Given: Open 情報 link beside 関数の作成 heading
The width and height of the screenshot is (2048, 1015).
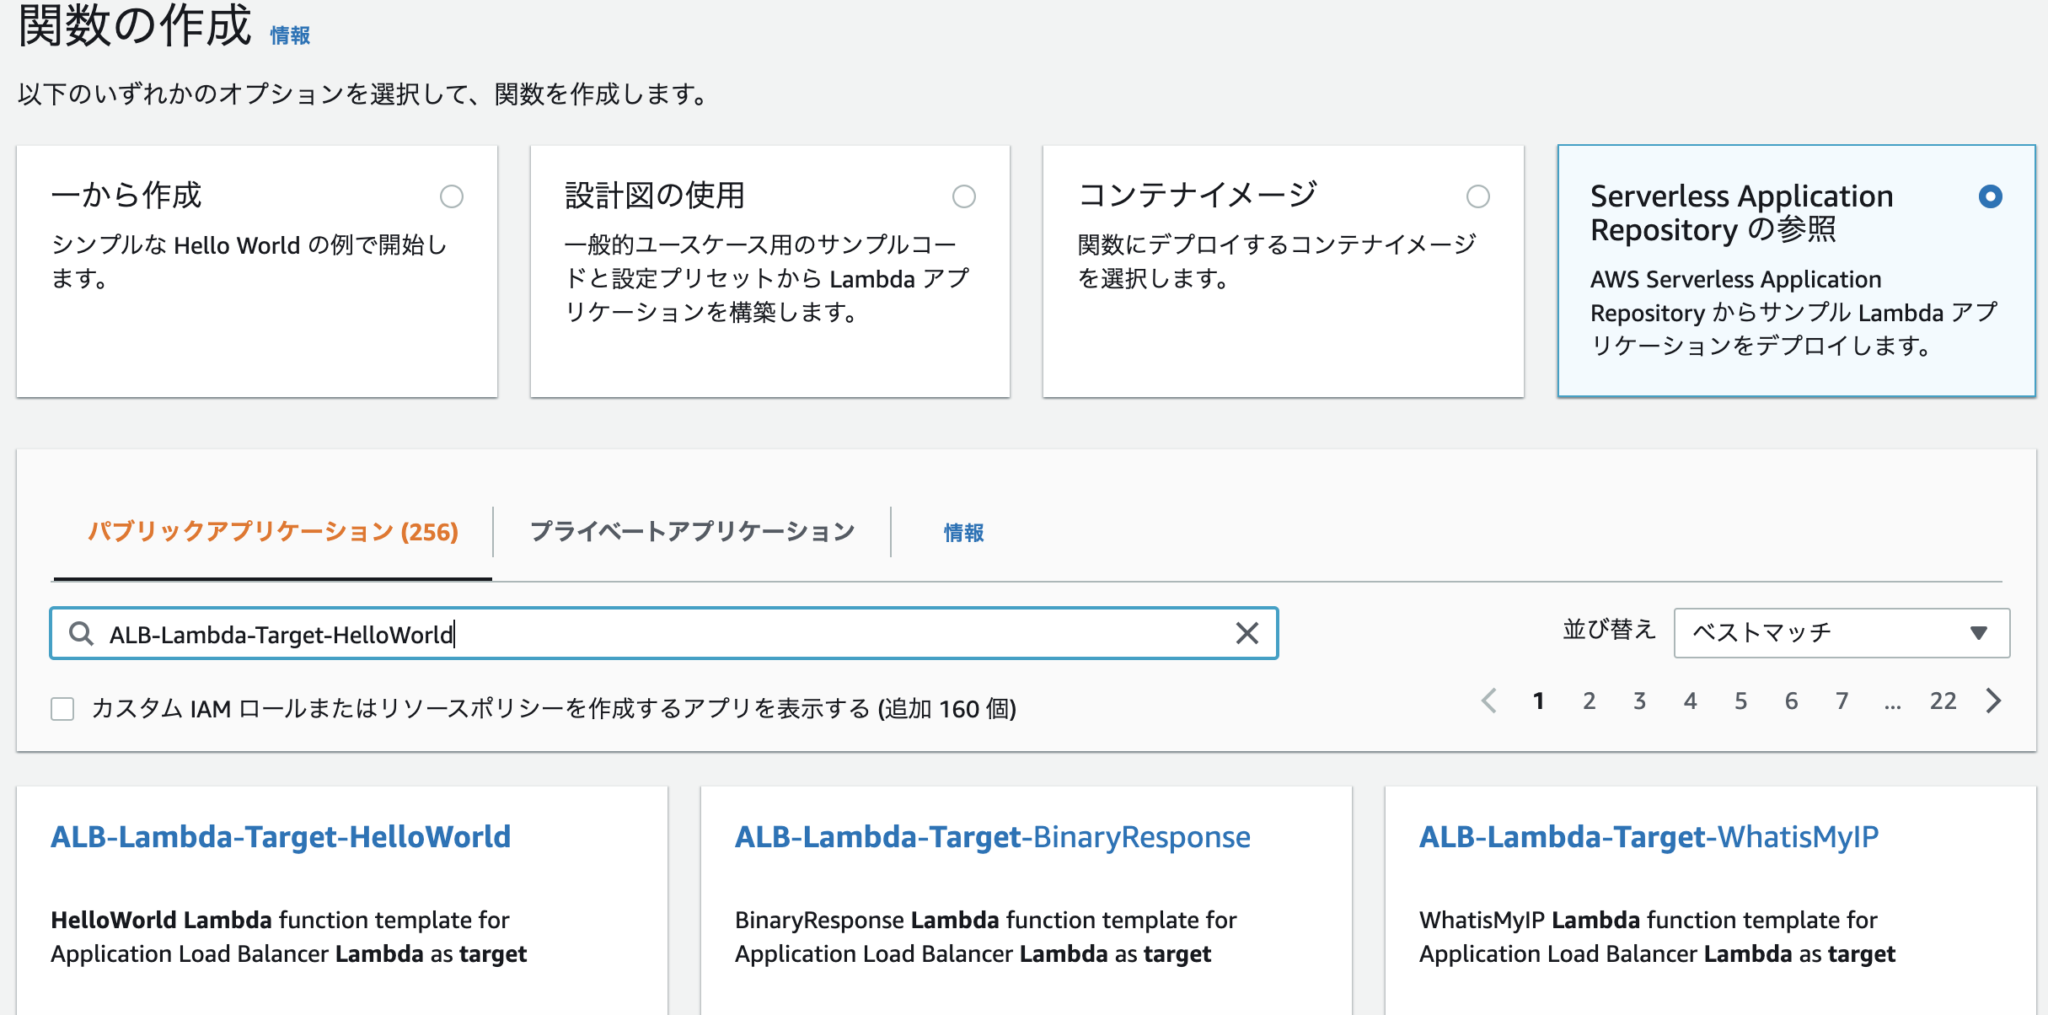Looking at the screenshot, I should tap(289, 37).
